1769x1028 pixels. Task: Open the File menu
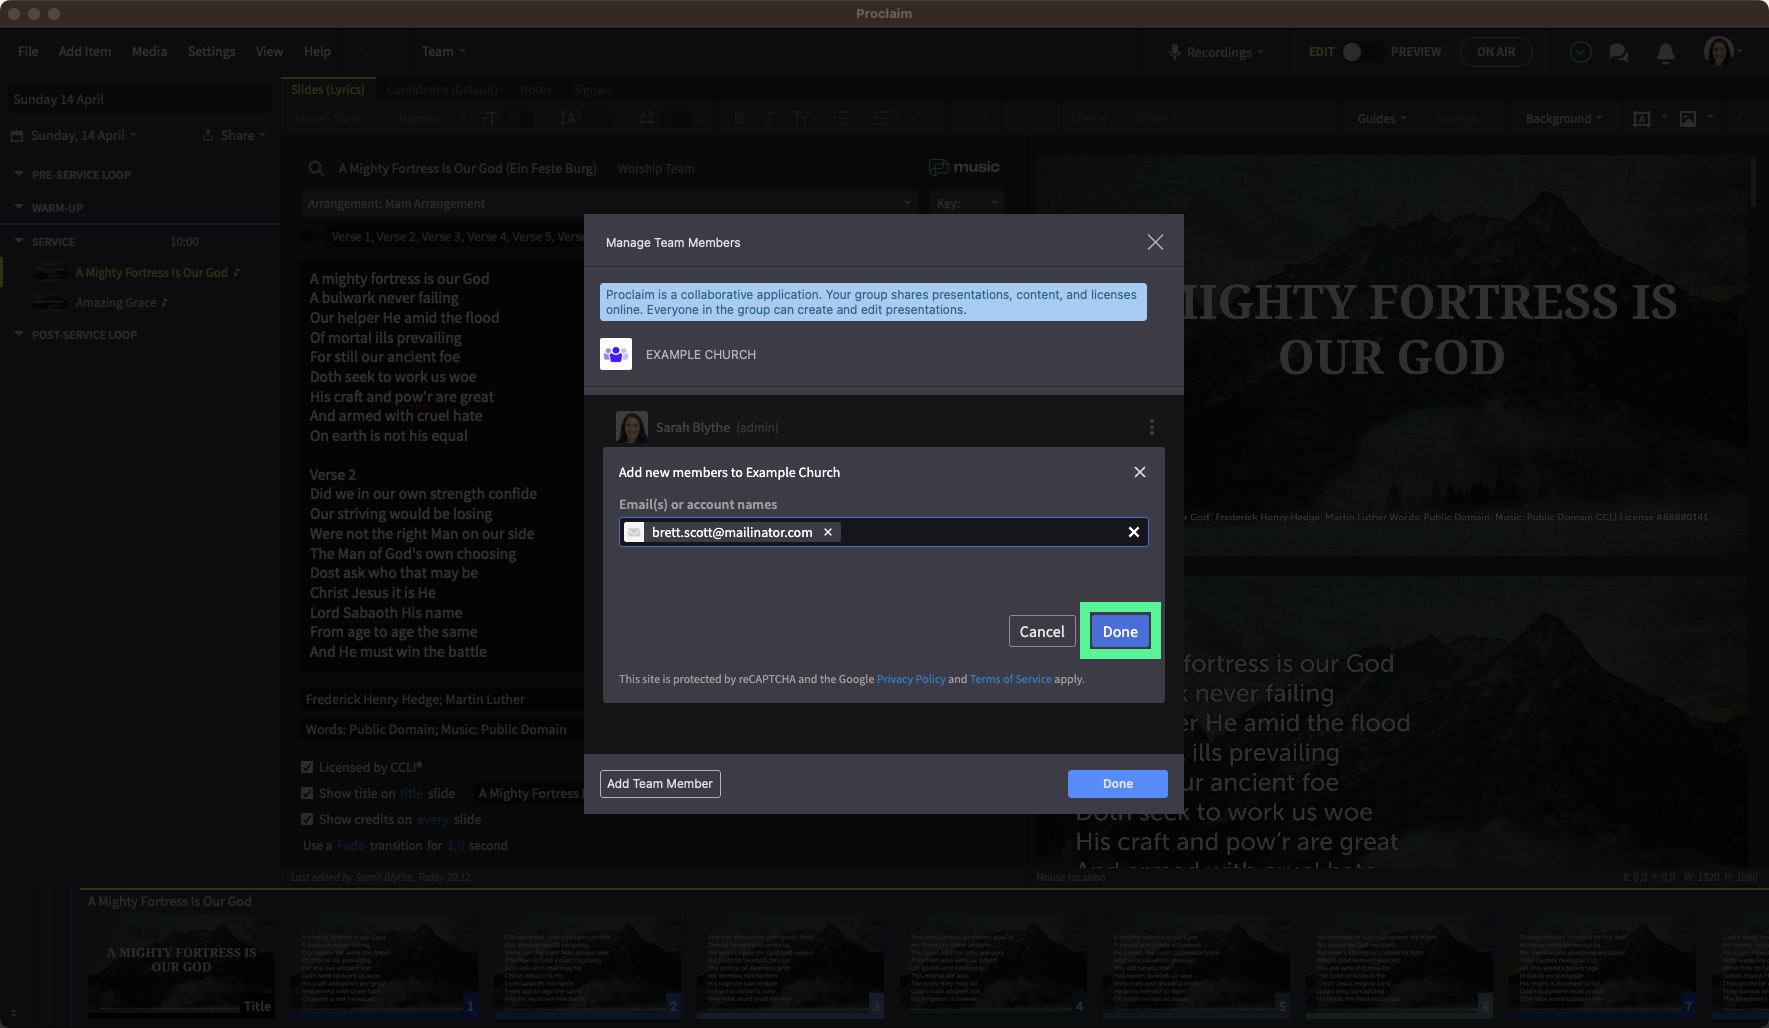click(x=28, y=52)
